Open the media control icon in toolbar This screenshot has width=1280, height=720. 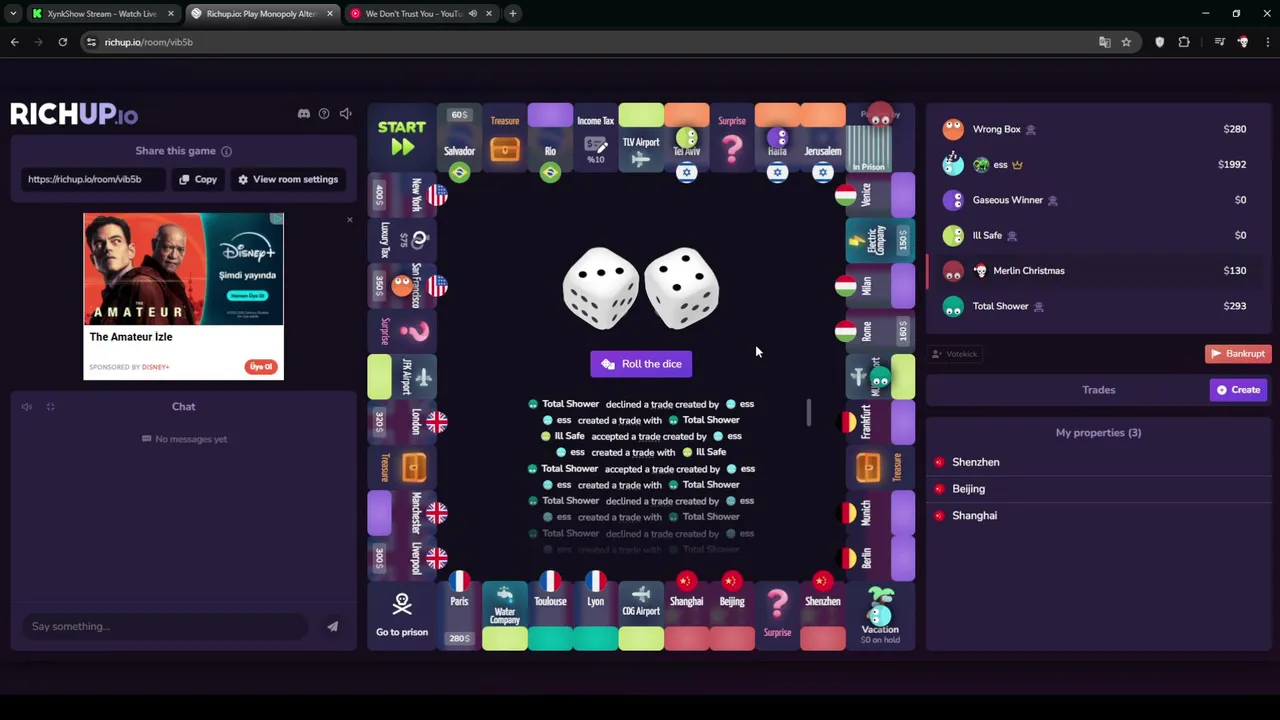click(1219, 42)
